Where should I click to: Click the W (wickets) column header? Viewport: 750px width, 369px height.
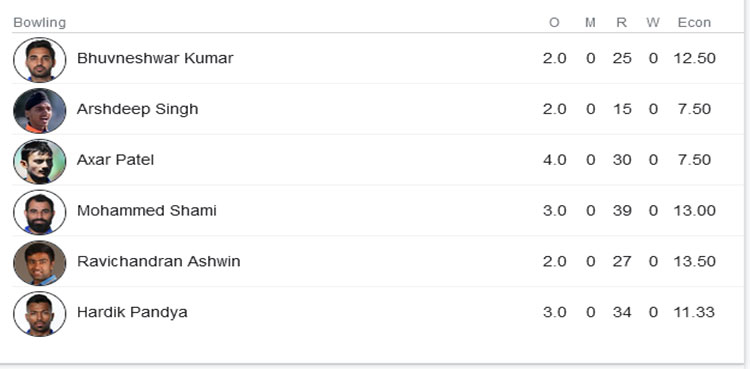coord(653,22)
